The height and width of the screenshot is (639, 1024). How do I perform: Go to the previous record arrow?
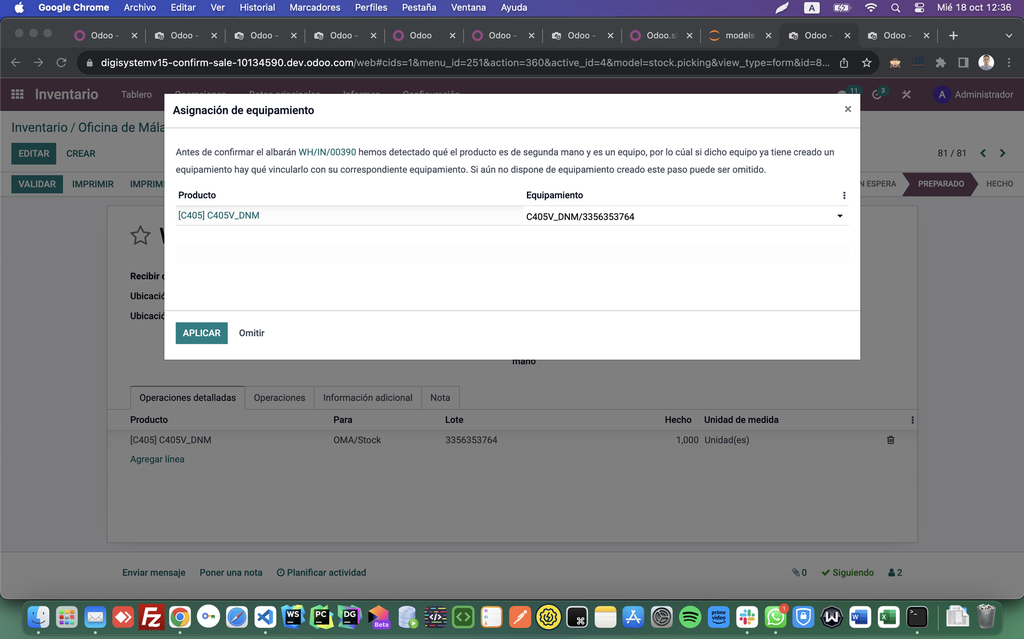pyautogui.click(x=983, y=153)
